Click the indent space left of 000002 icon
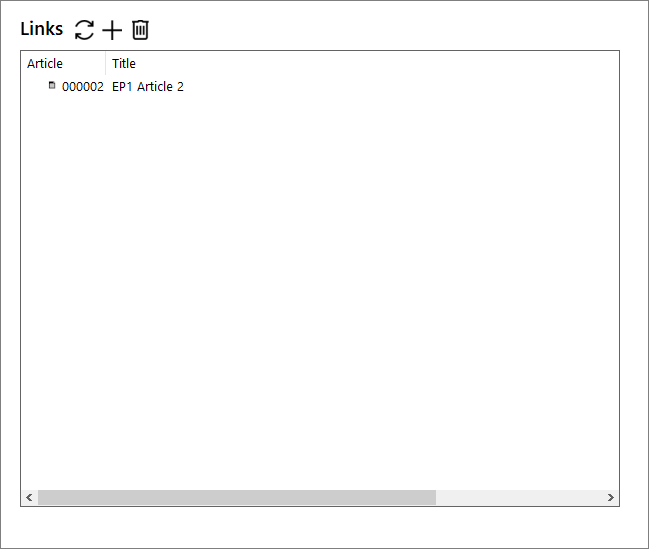Viewport: 649px width, 549px height. point(35,87)
